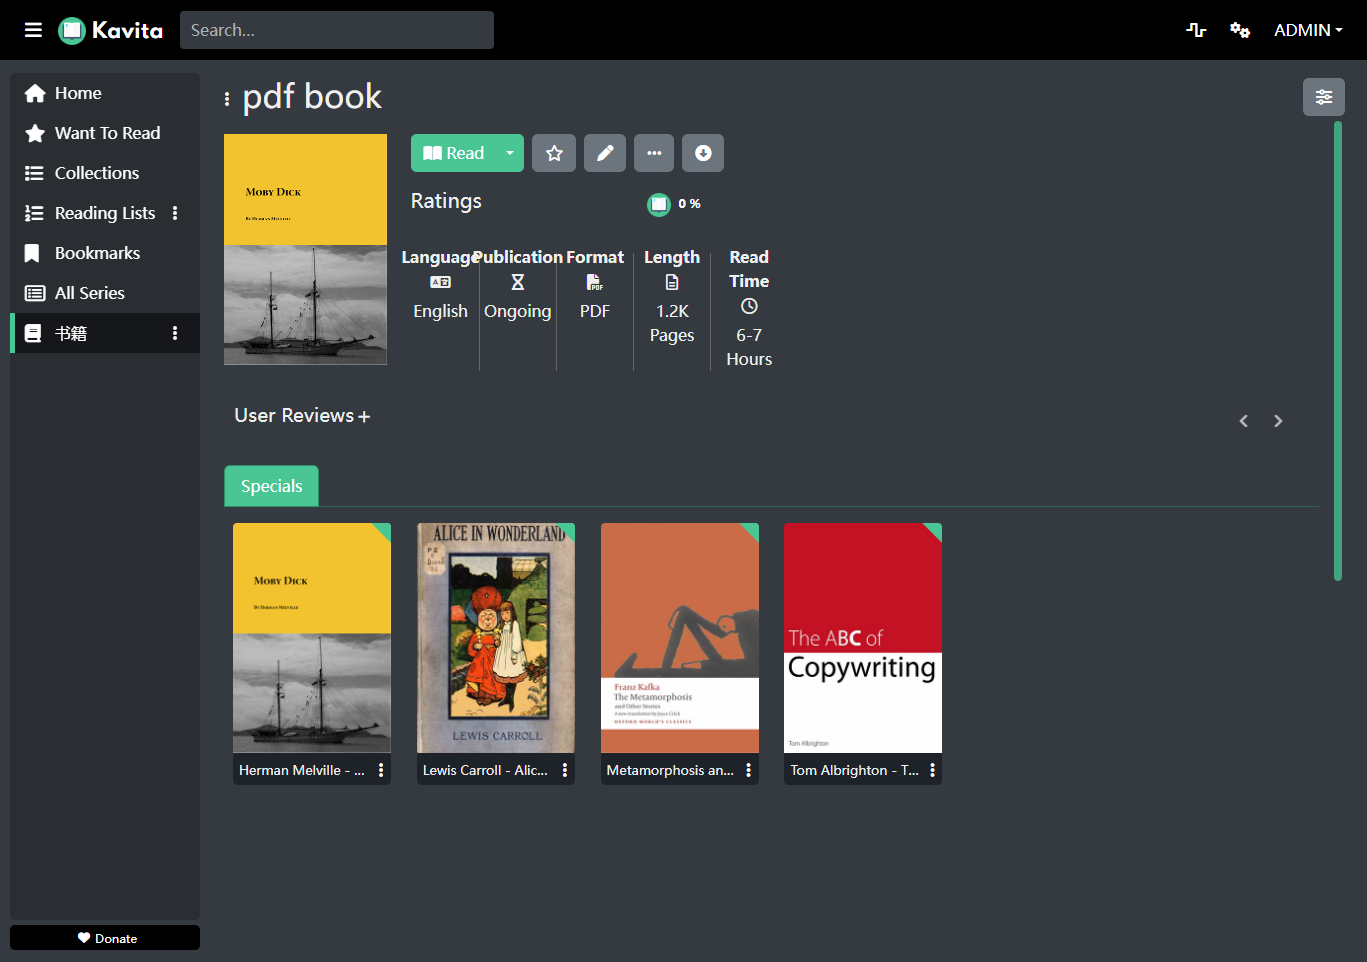Click the vertical green scrollbar
Image resolution: width=1367 pixels, height=962 pixels.
click(1338, 350)
